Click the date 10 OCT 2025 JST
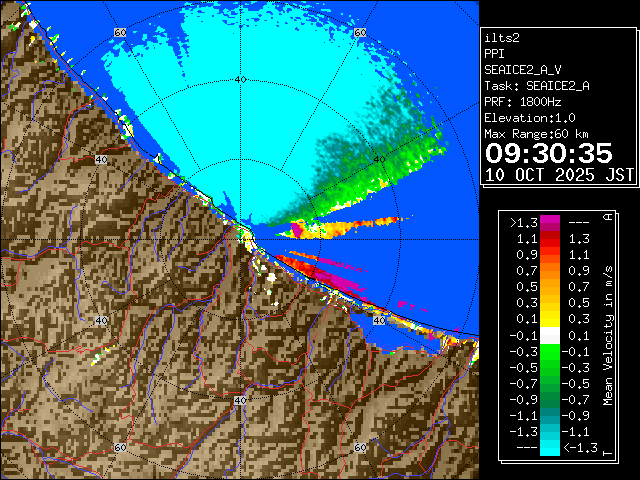Viewport: 640px width, 480px height. pos(559,174)
